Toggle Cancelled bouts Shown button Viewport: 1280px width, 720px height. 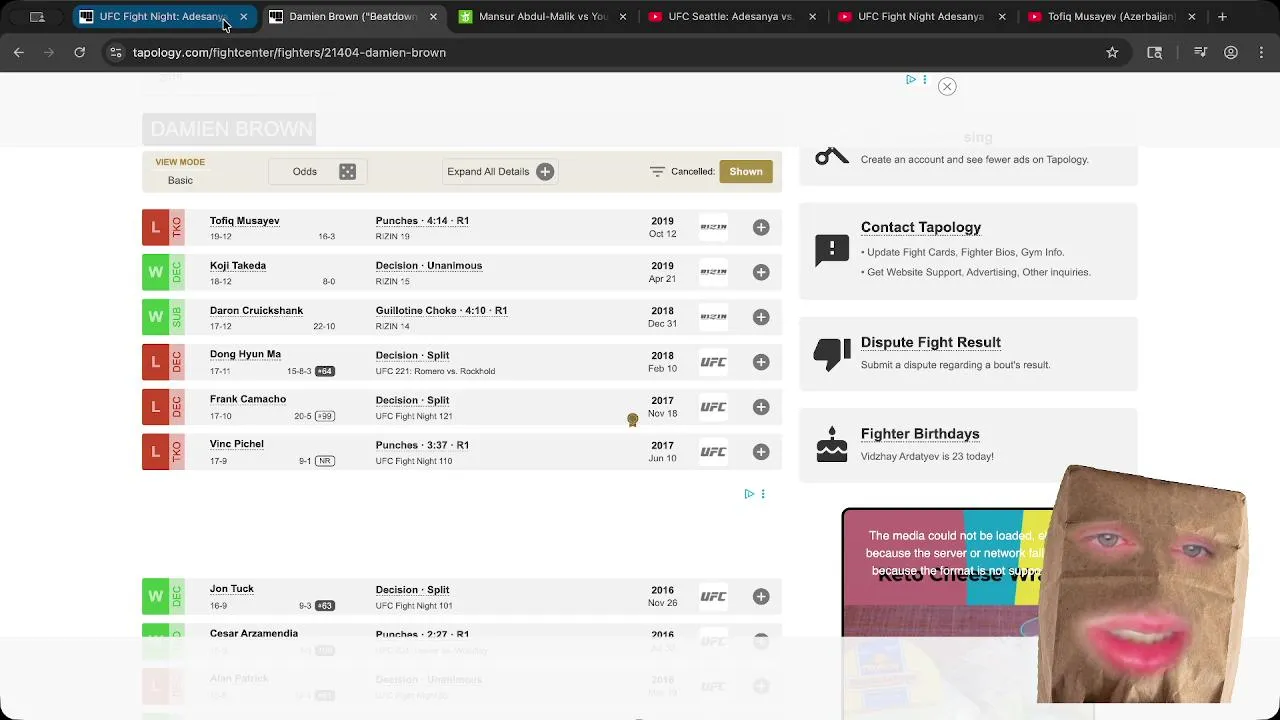(x=746, y=171)
